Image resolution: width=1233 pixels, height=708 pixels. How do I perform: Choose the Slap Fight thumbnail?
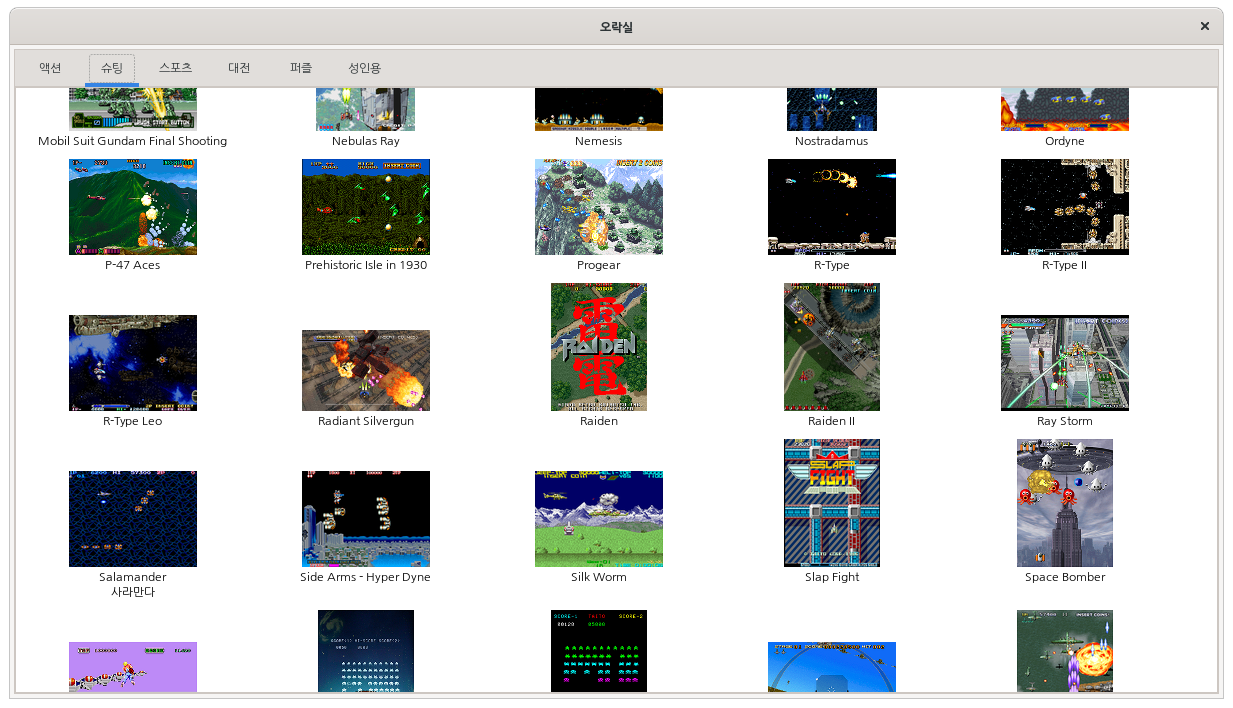832,503
